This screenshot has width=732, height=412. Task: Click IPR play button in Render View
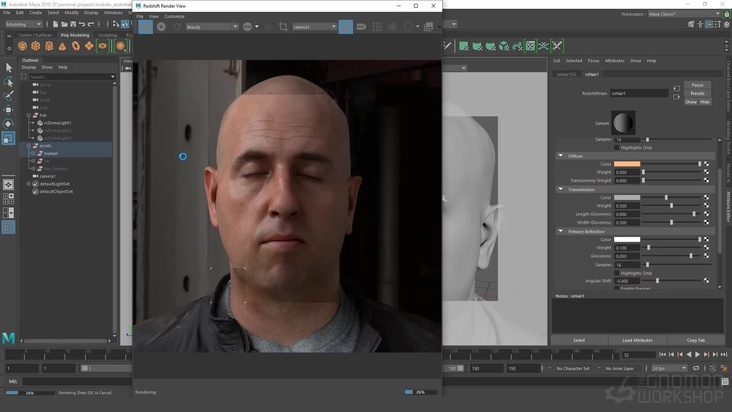[162, 27]
